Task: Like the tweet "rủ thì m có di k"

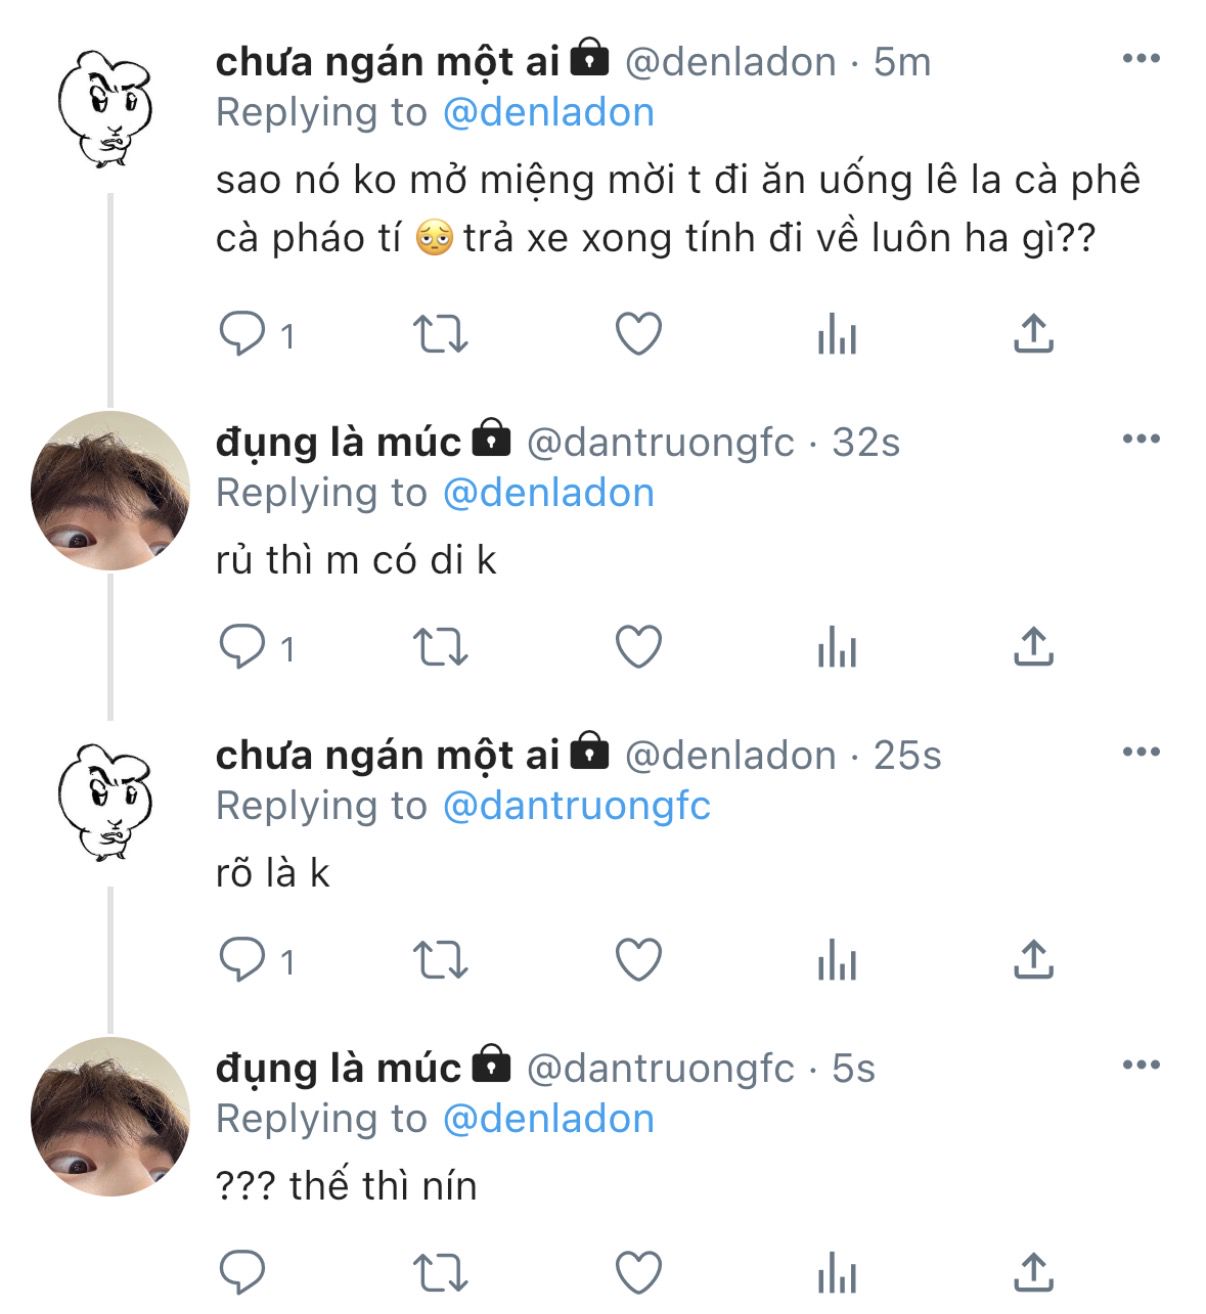Action: (638, 647)
